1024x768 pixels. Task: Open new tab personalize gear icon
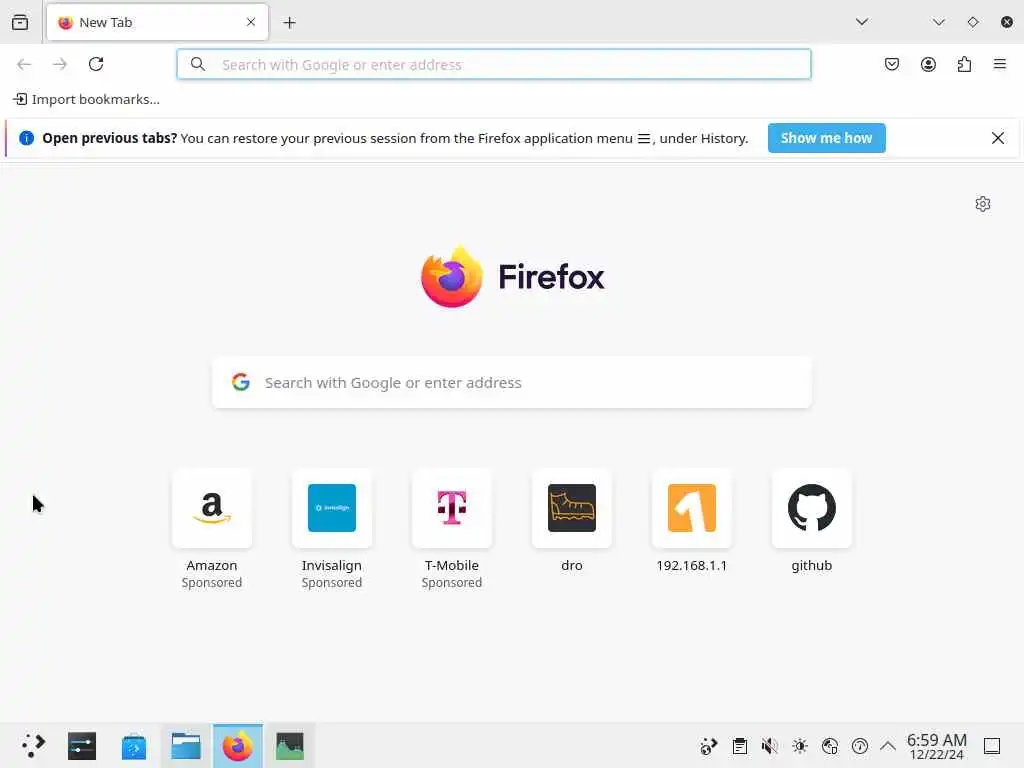(983, 204)
